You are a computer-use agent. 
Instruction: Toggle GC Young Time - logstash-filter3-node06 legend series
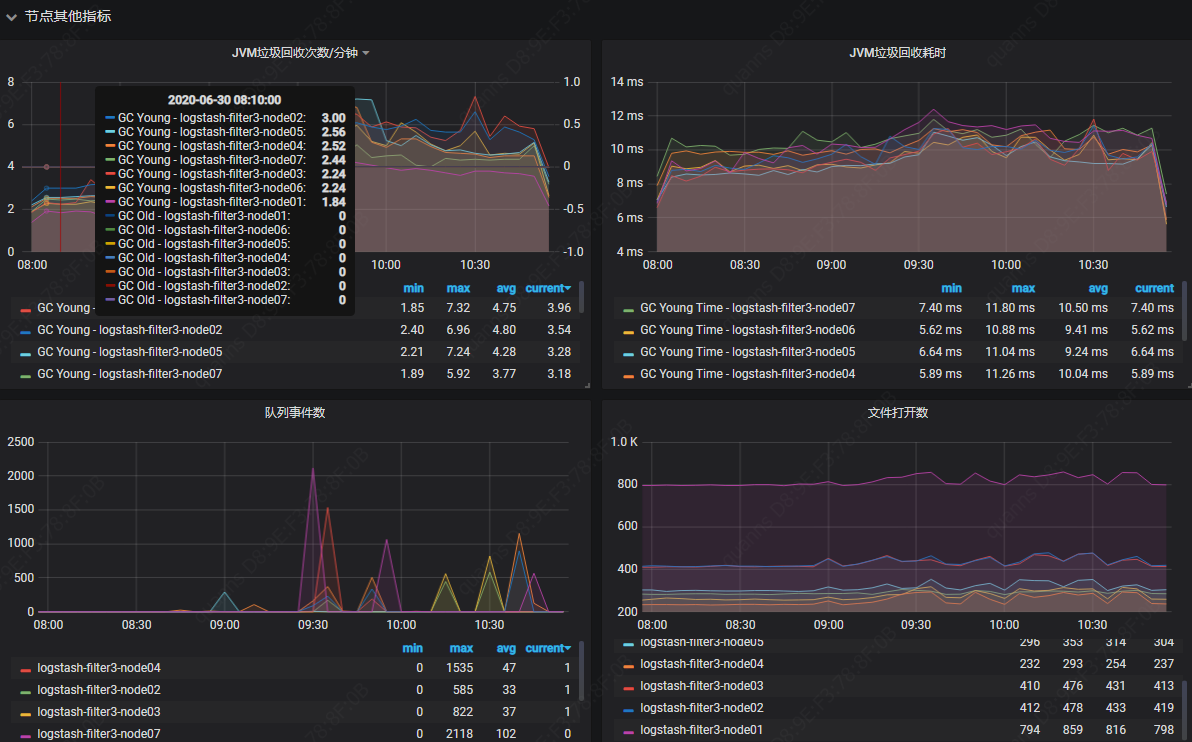(x=747, y=330)
